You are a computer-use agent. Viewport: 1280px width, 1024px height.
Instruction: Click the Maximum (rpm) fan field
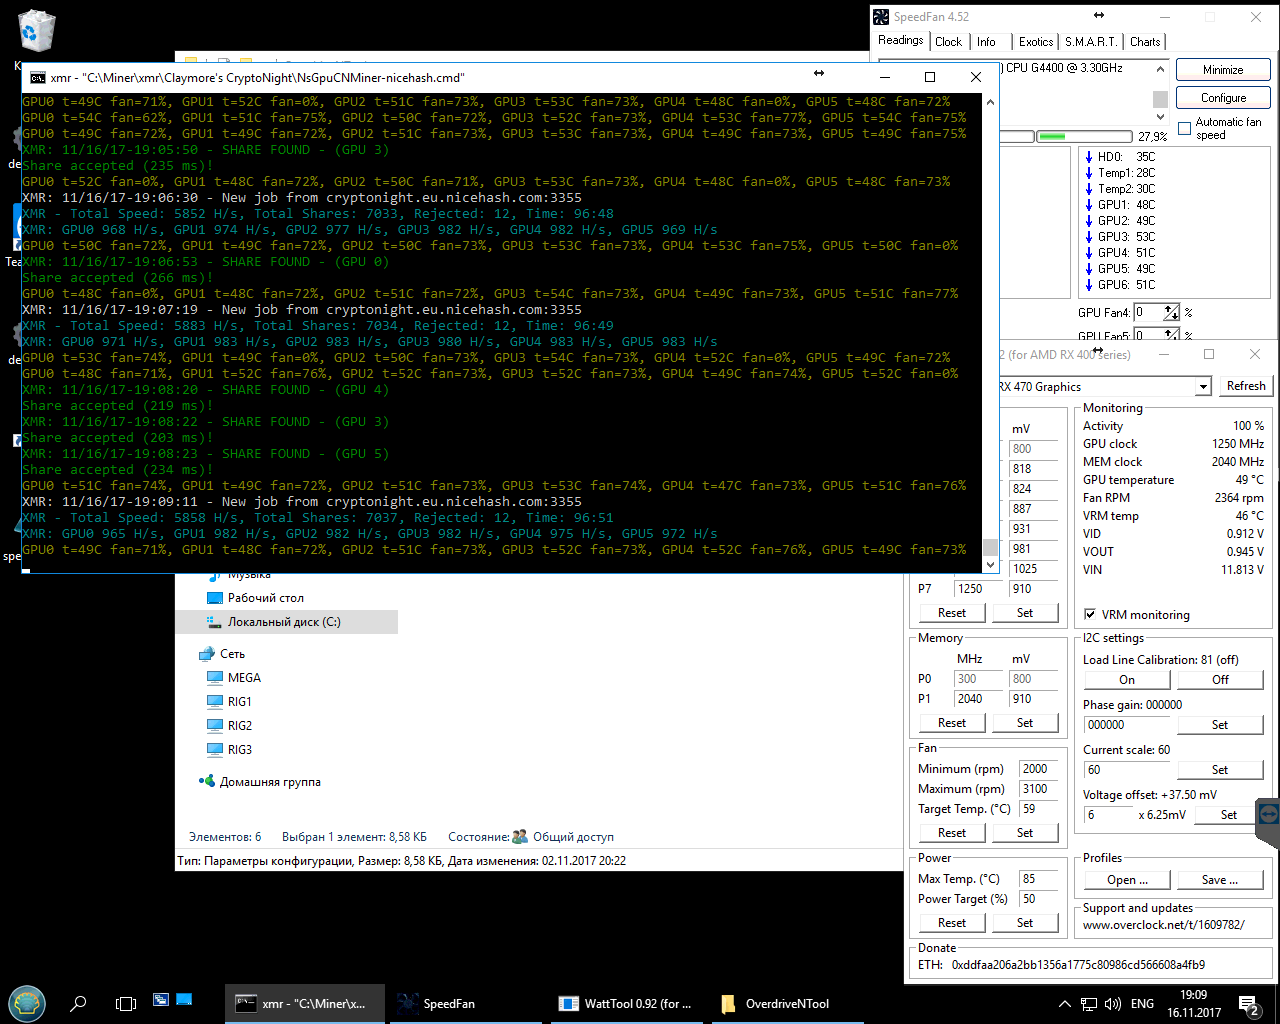click(1039, 789)
